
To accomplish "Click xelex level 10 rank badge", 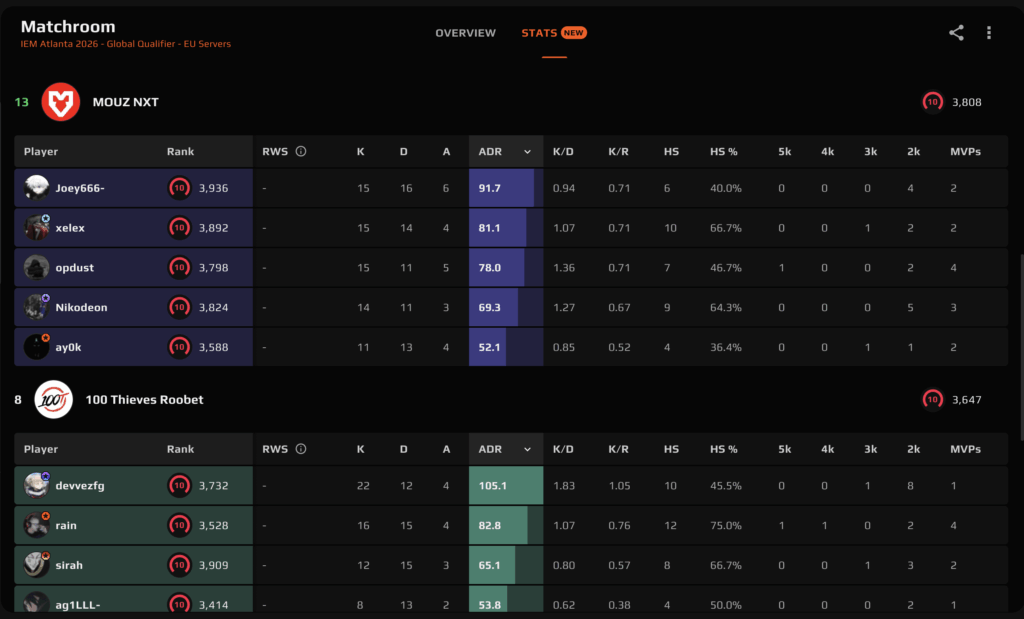I will (180, 228).
